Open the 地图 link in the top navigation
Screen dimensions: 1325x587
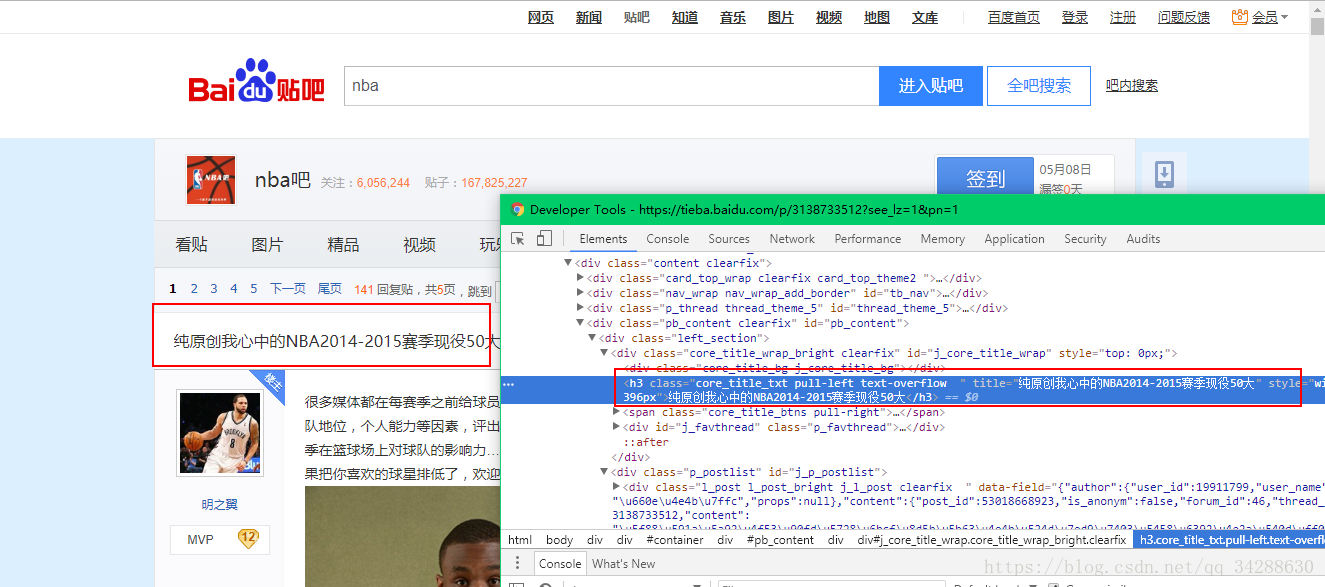(x=877, y=17)
